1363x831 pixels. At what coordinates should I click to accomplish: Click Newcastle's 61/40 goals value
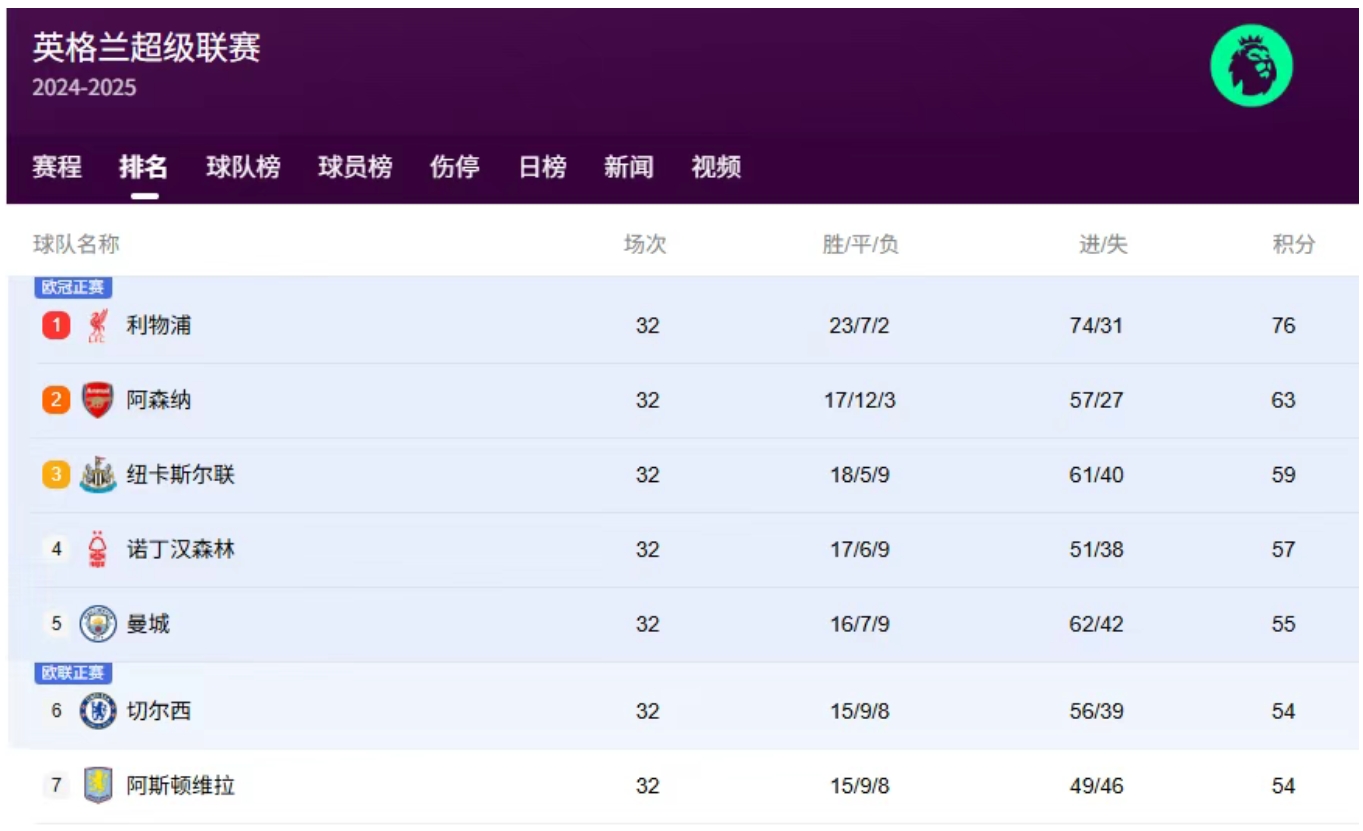1096,475
